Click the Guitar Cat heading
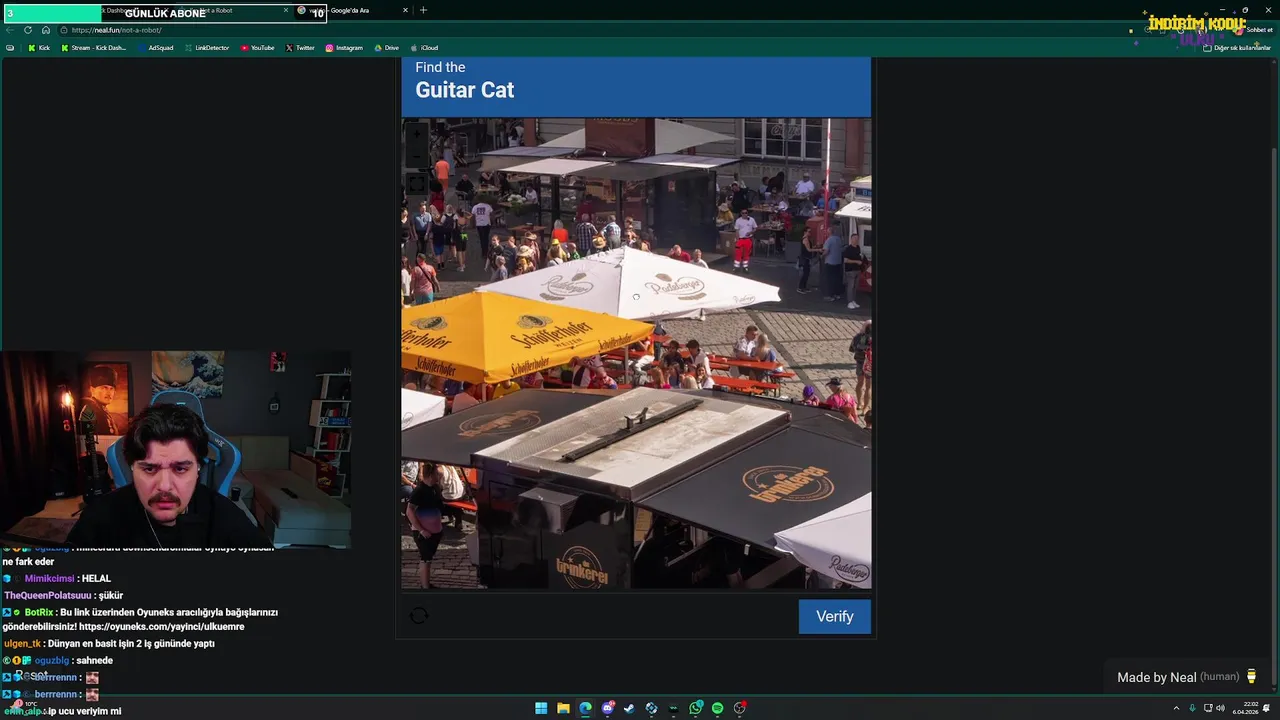 click(465, 90)
